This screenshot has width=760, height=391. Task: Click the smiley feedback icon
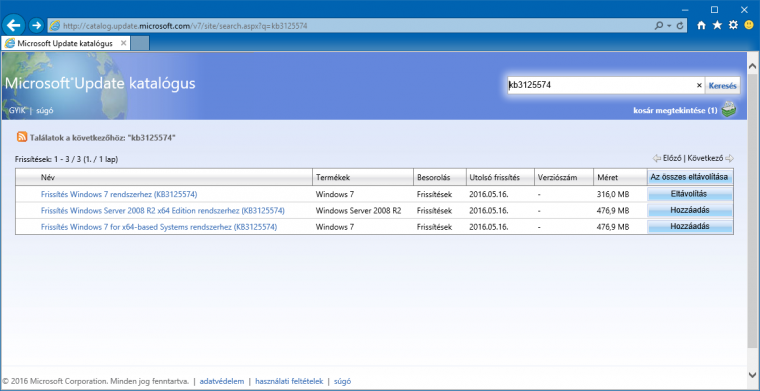coord(749,25)
